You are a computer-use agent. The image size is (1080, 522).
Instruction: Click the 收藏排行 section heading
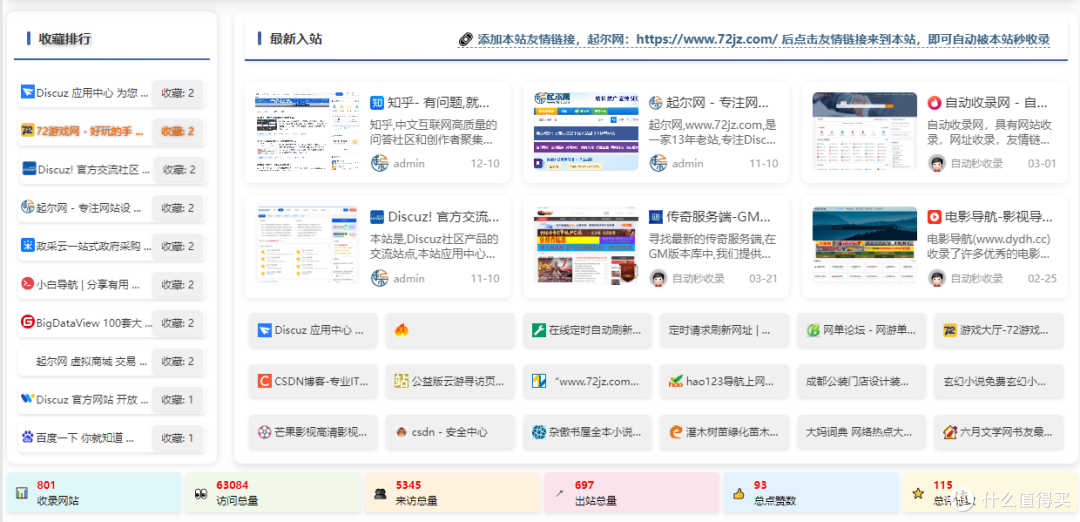coord(65,39)
